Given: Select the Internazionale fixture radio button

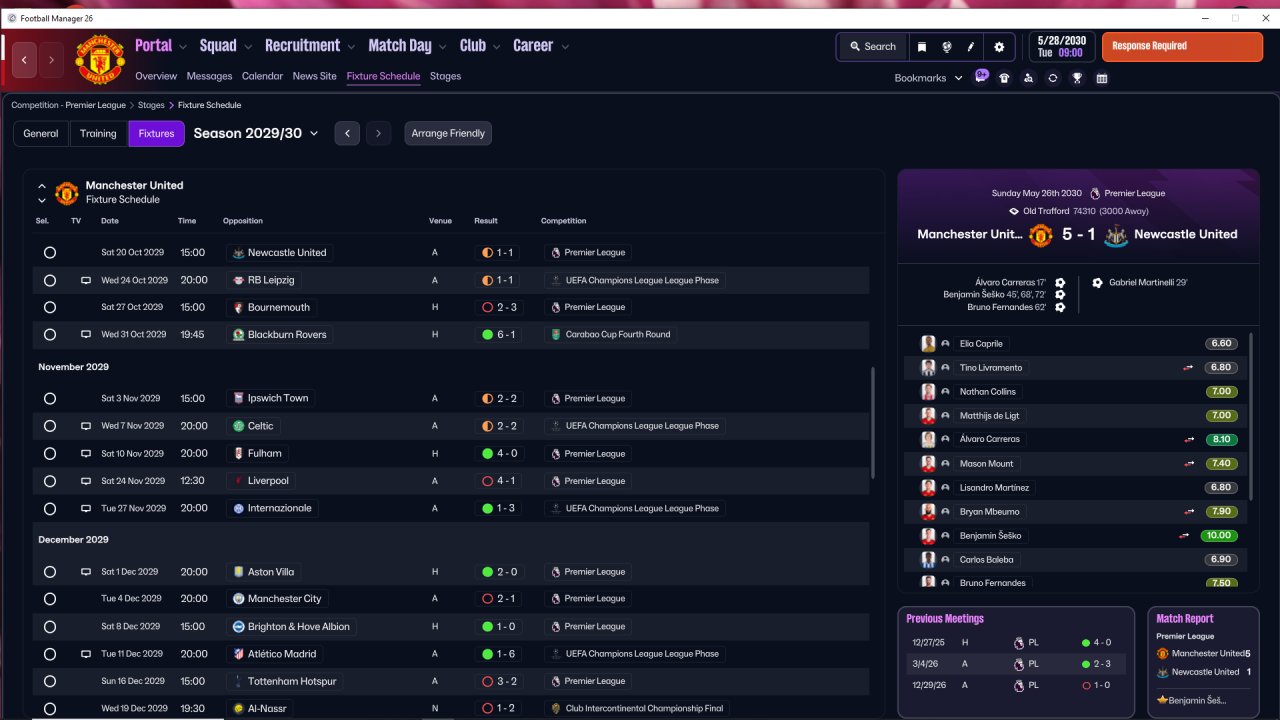Looking at the screenshot, I should (x=50, y=509).
